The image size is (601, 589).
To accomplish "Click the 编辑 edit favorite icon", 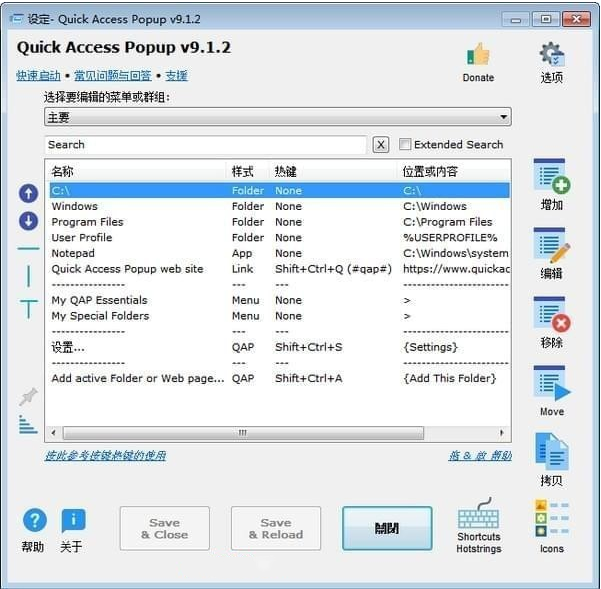I will (x=552, y=245).
